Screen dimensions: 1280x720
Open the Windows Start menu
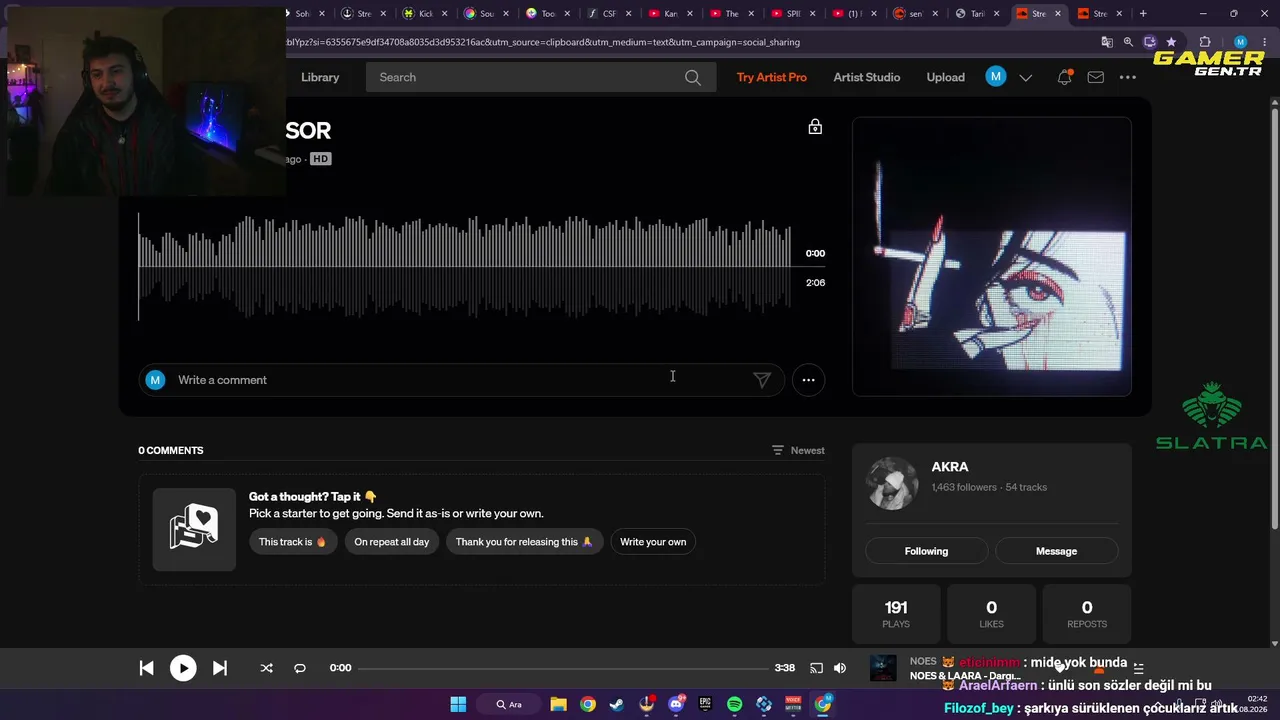(x=458, y=704)
